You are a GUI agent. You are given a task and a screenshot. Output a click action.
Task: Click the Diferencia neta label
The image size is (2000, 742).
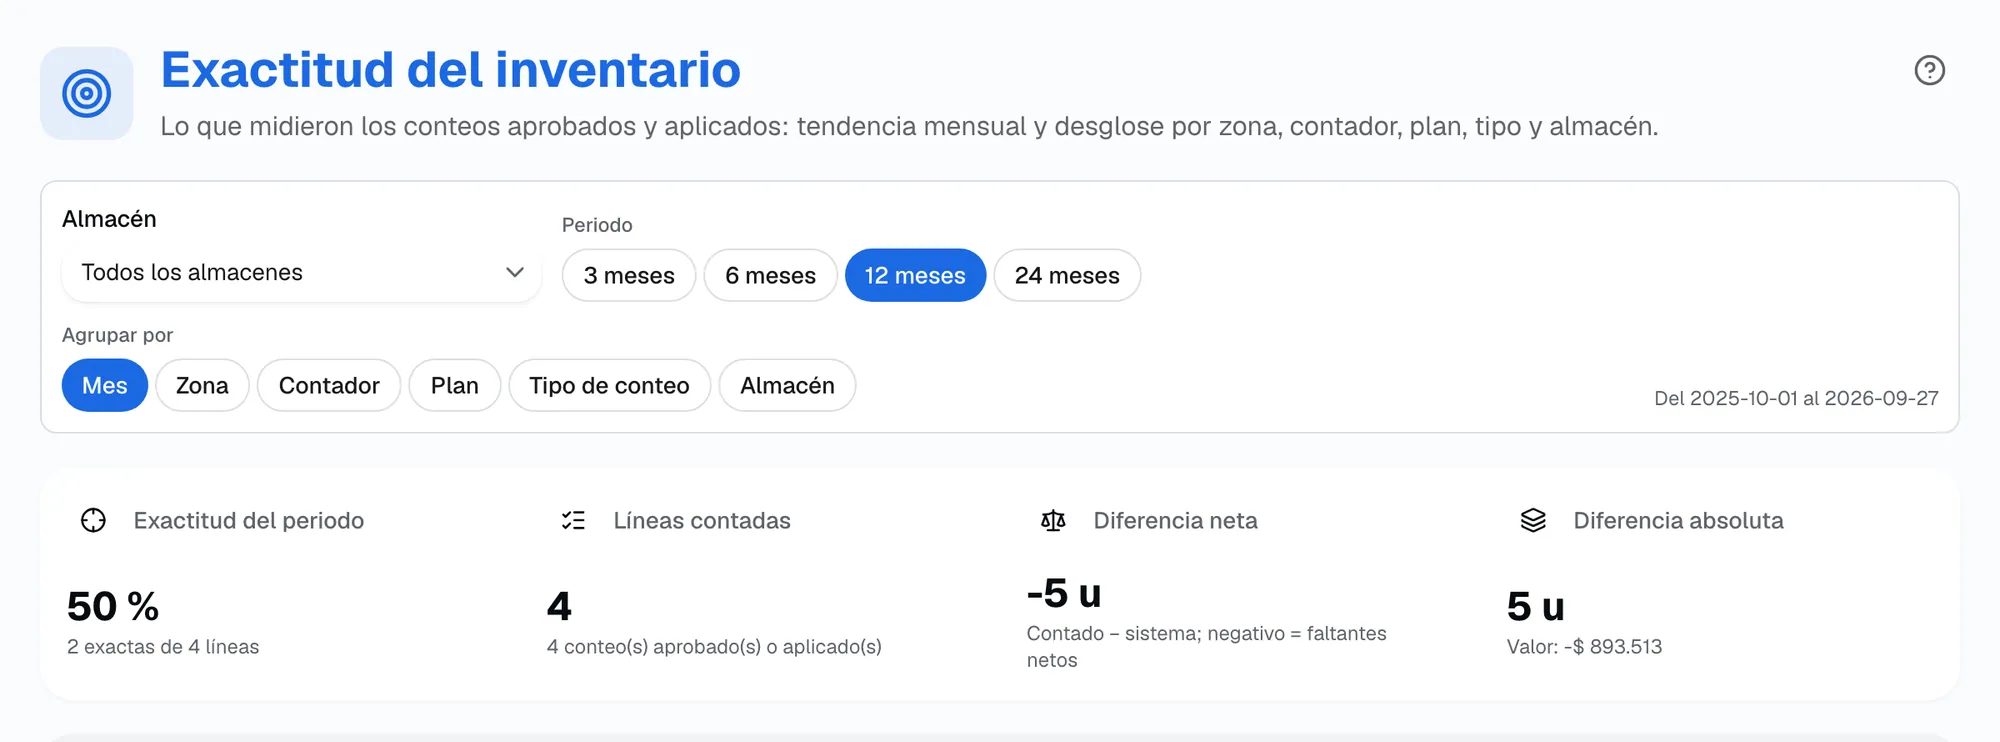coord(1176,520)
